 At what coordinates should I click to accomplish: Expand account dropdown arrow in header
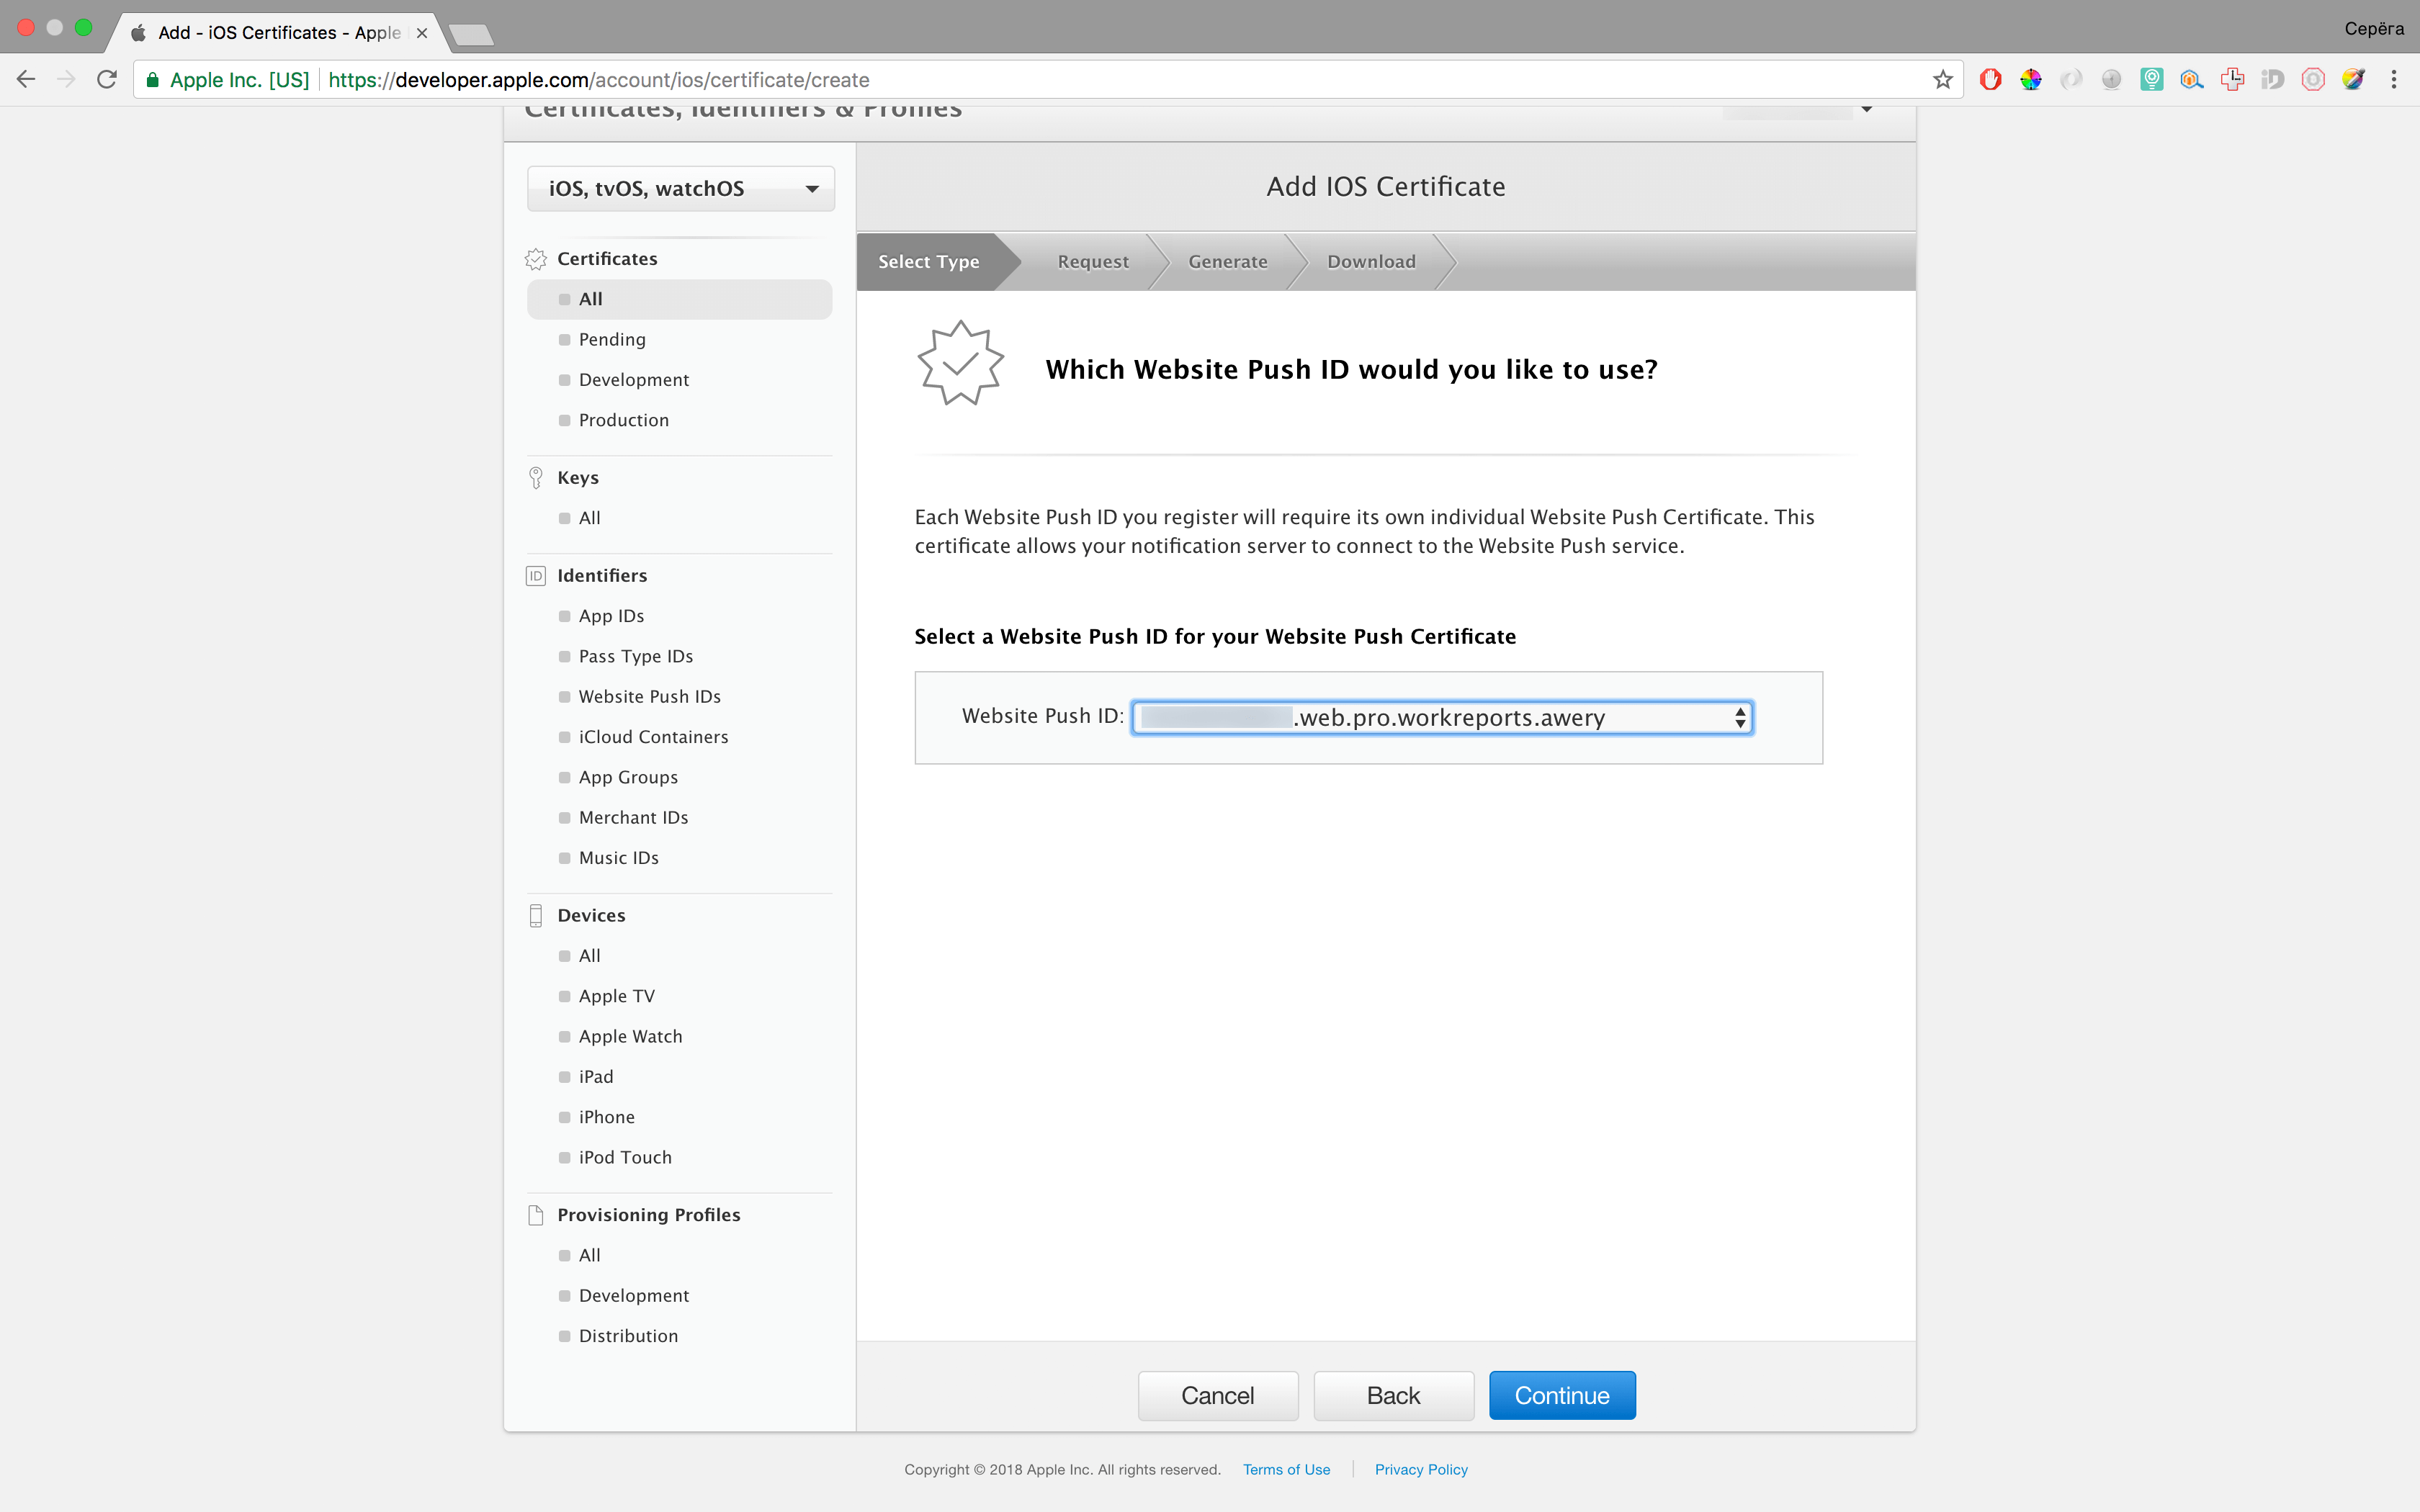[x=1866, y=109]
